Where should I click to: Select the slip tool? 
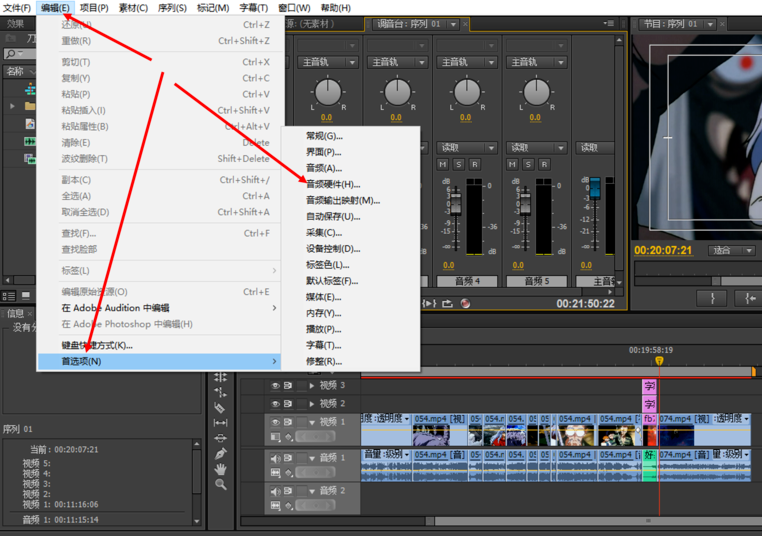point(220,423)
